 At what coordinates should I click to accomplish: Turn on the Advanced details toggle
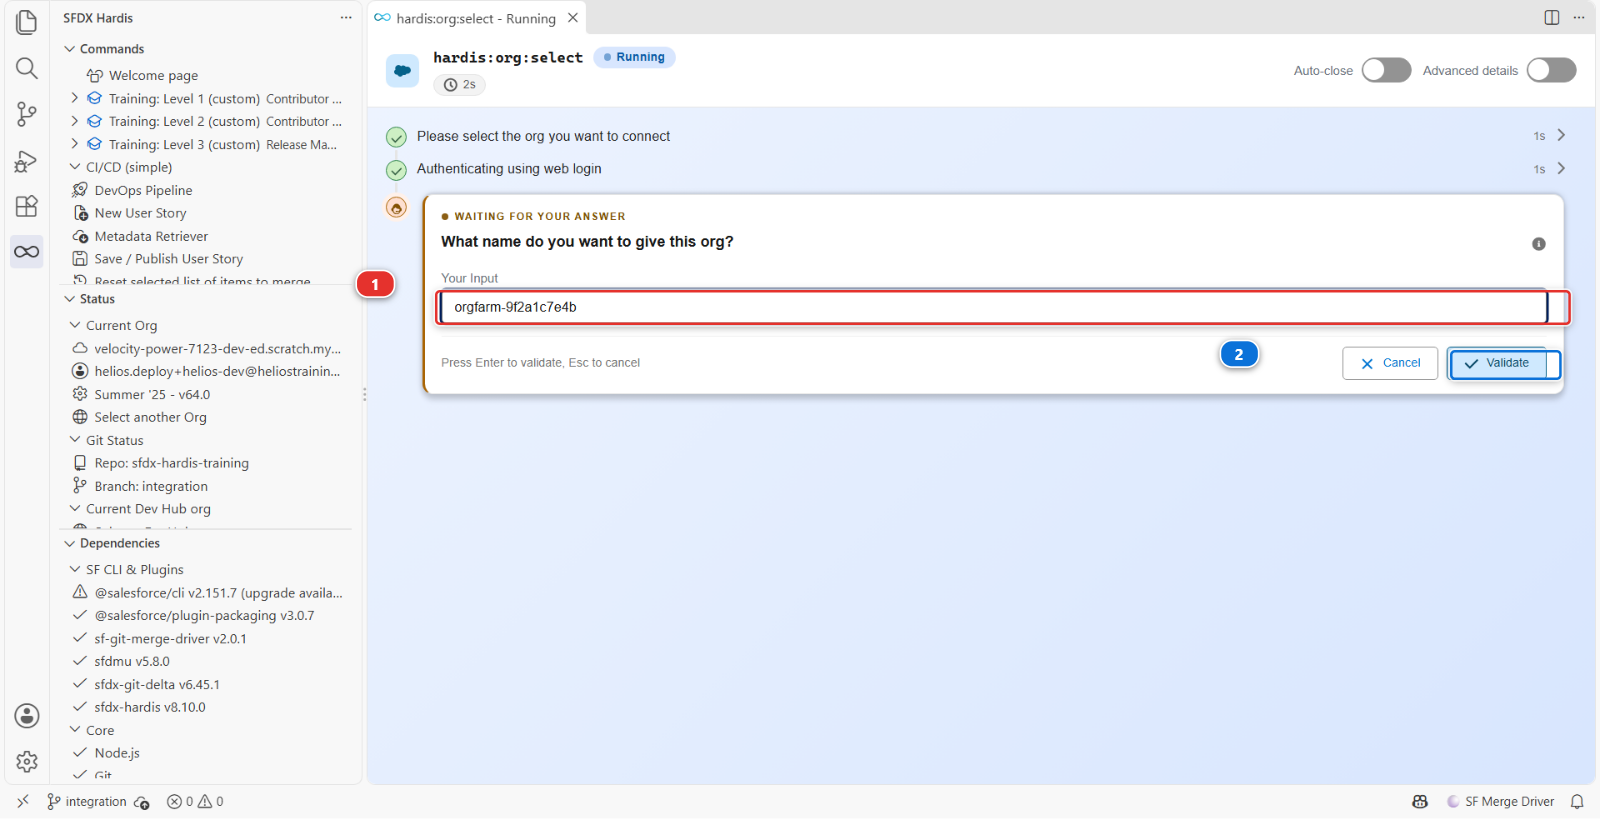click(1551, 70)
